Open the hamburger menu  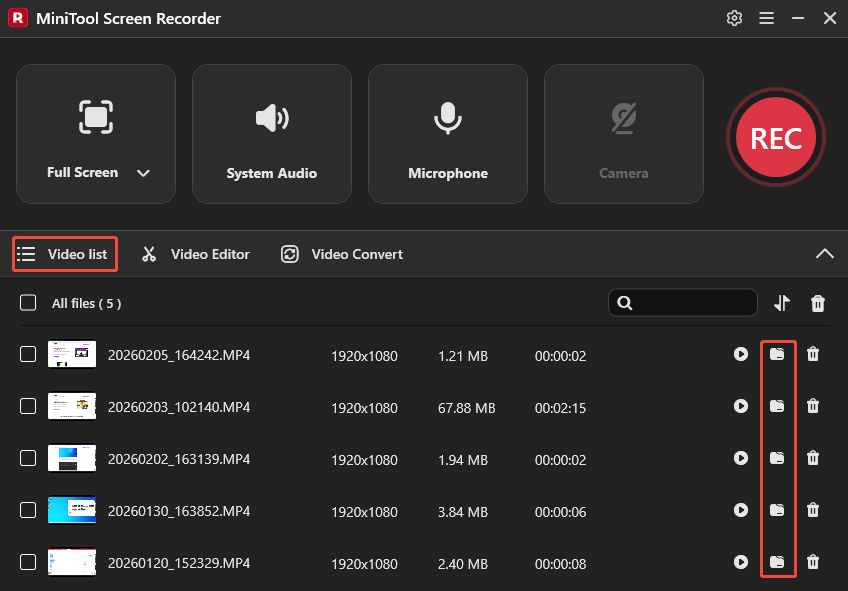click(766, 18)
